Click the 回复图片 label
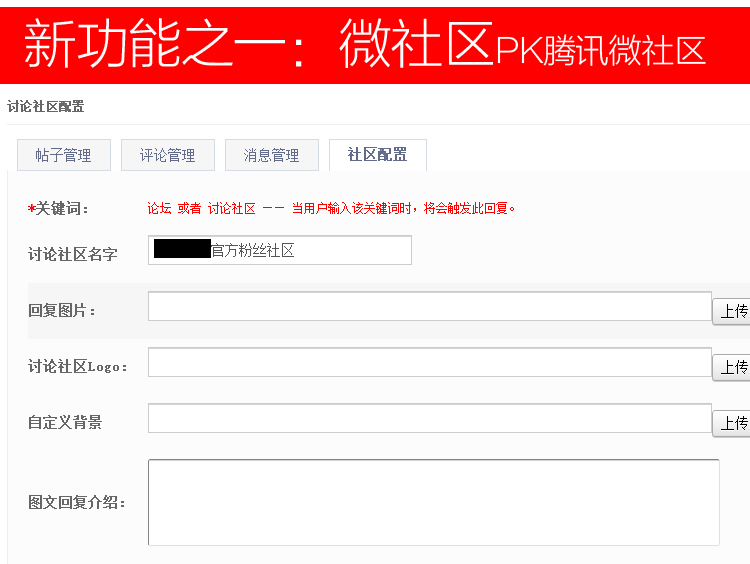 (x=62, y=310)
